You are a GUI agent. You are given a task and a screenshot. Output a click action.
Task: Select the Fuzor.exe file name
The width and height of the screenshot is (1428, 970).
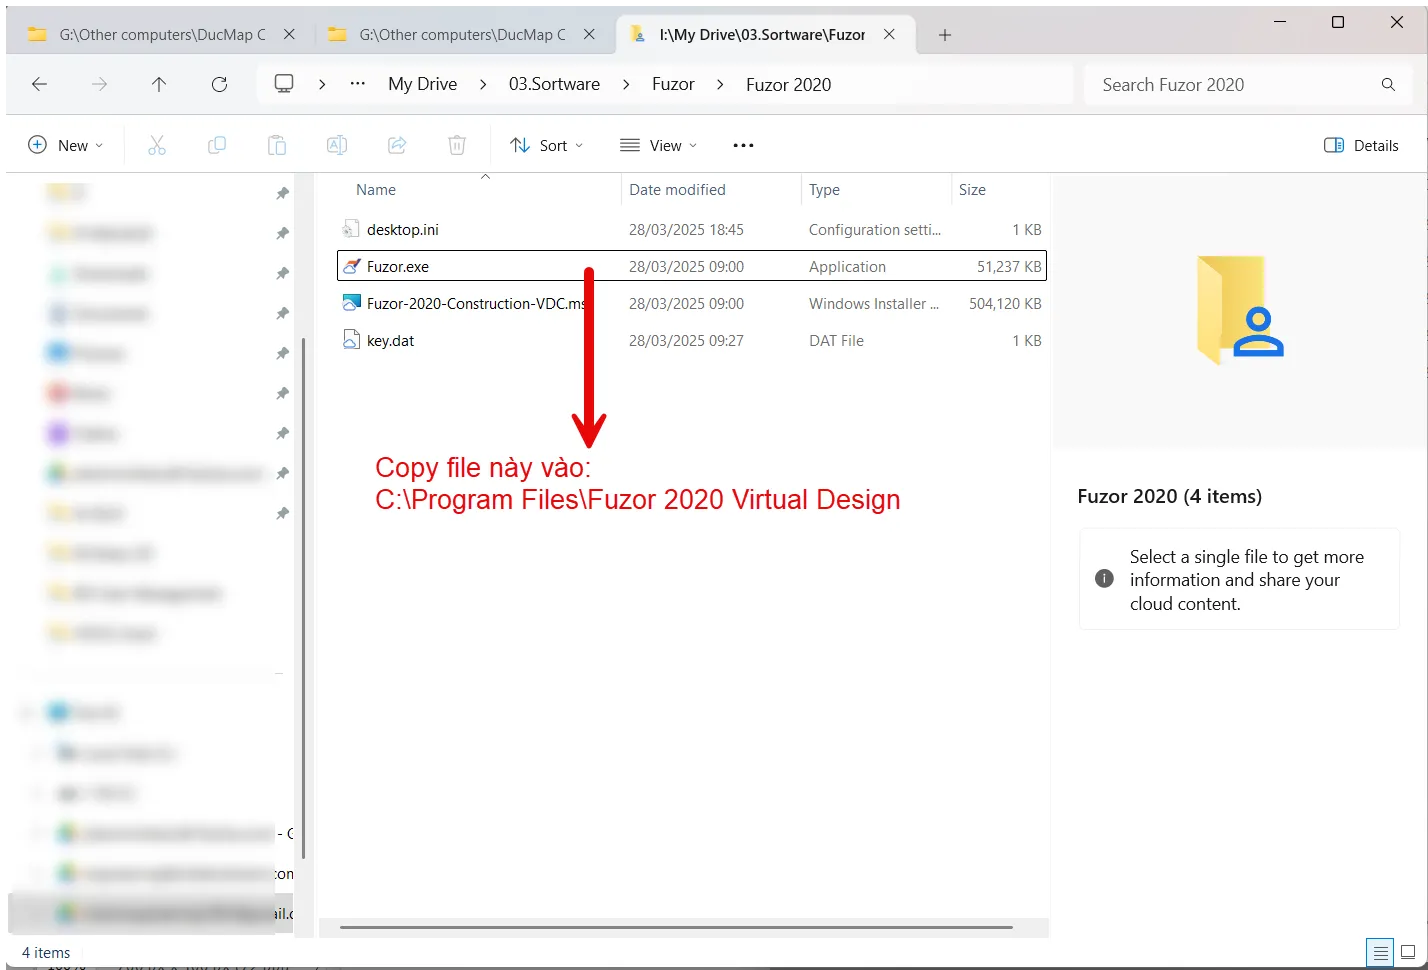[x=398, y=267]
